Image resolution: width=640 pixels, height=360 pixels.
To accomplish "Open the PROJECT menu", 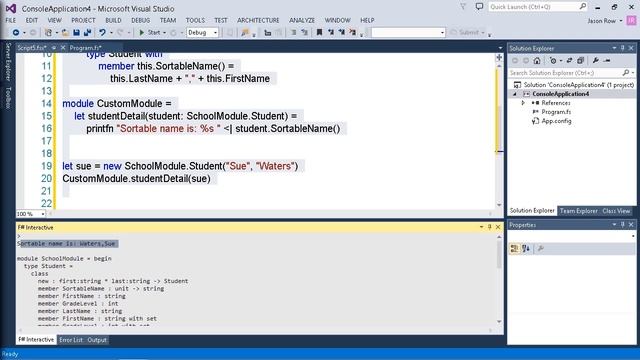I will pos(83,20).
